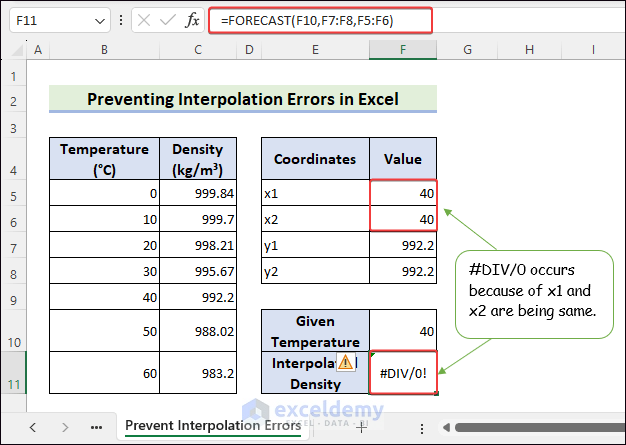626x445 pixels.
Task: Click the Select All corner triangle
Action: 17,49
